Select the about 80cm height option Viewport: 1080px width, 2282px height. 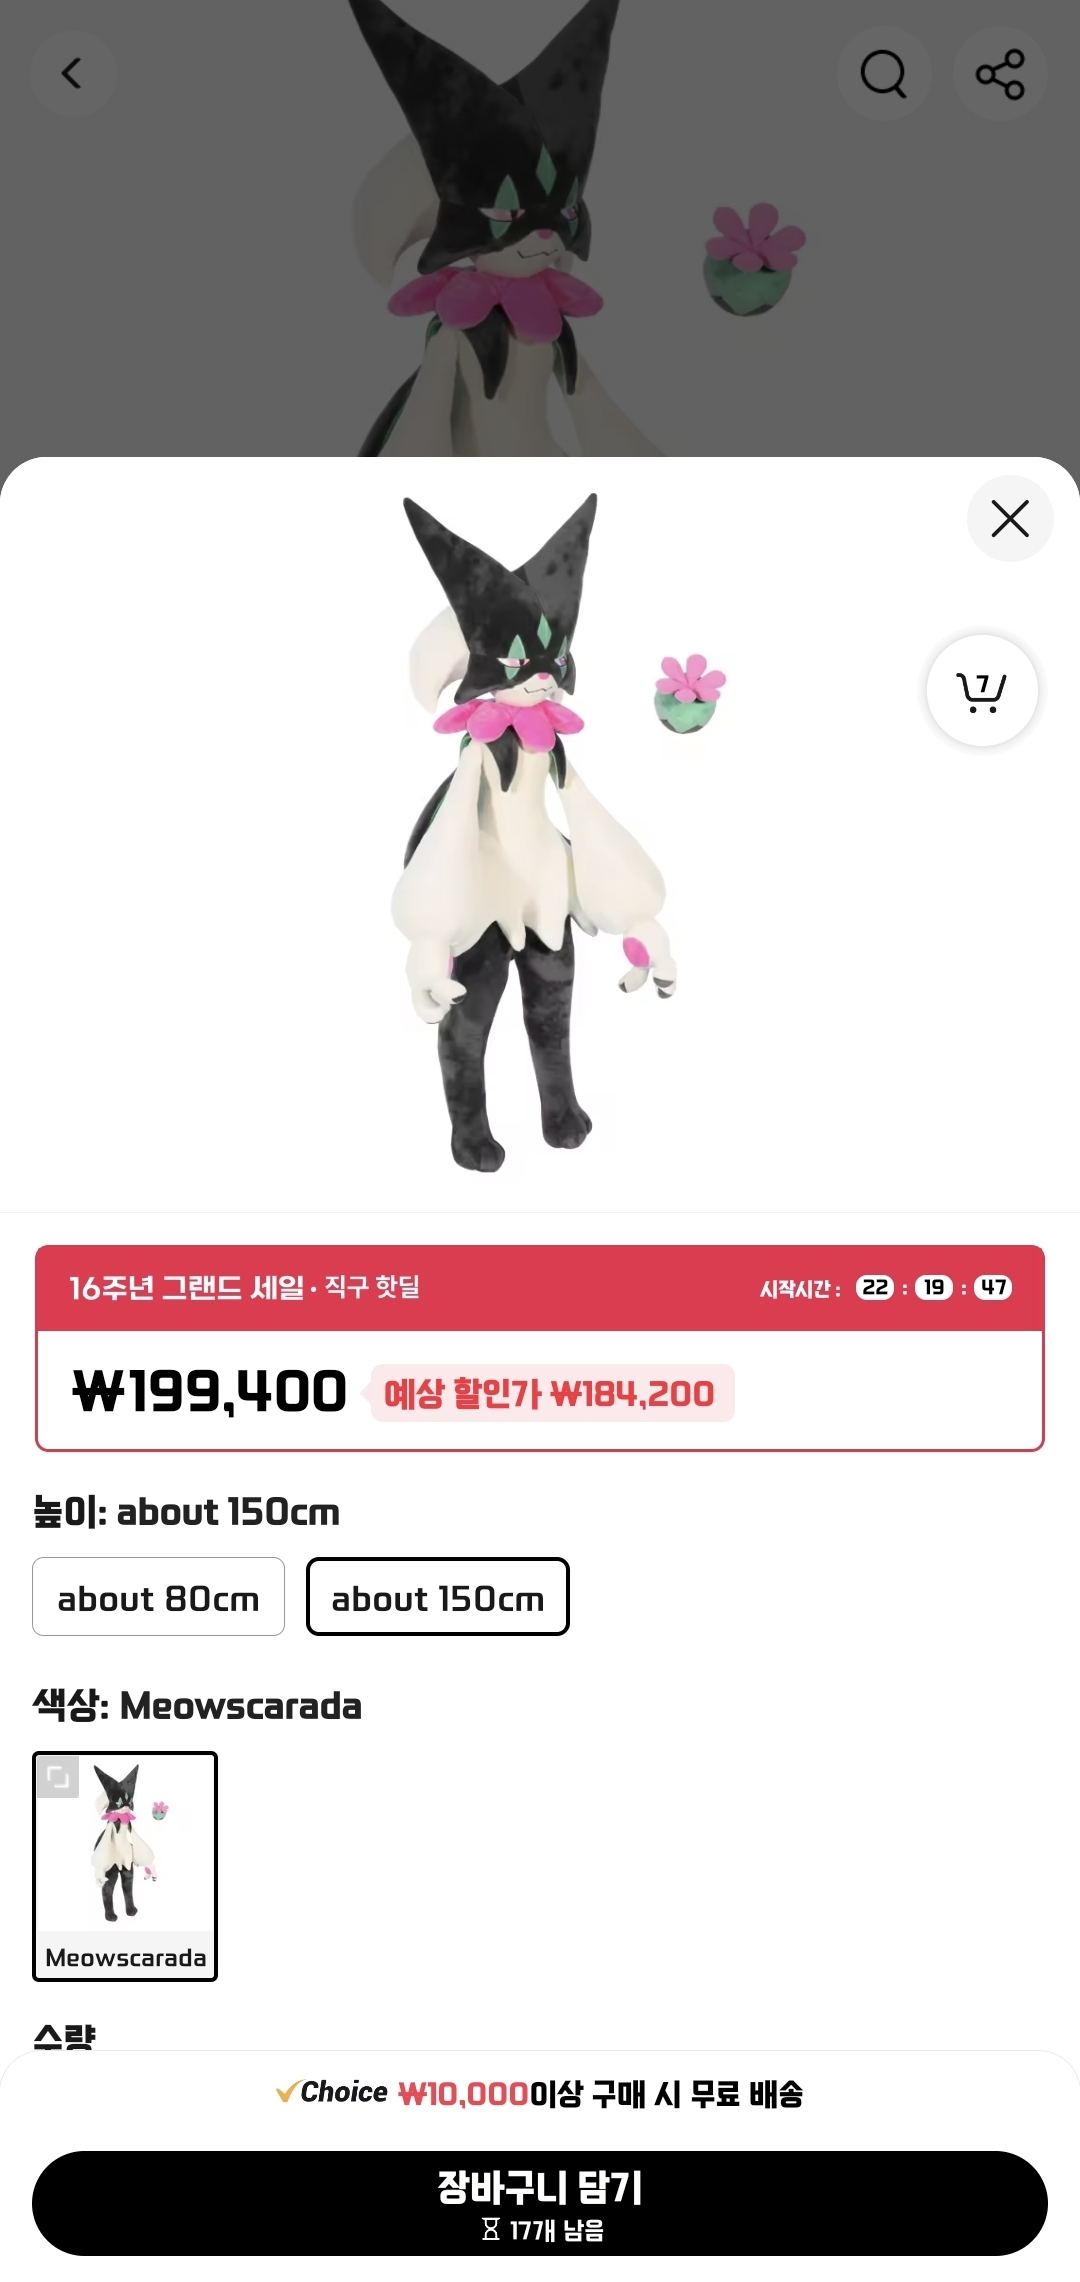click(x=158, y=1596)
